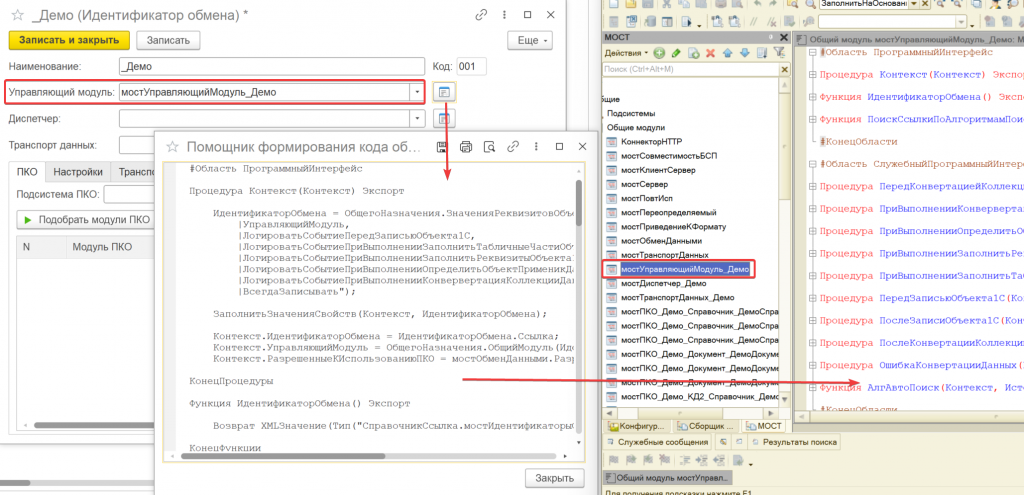Expand Функция АлгАвтоПоиск code block
Image resolution: width=1024 pixels, height=495 pixels.
click(x=812, y=387)
